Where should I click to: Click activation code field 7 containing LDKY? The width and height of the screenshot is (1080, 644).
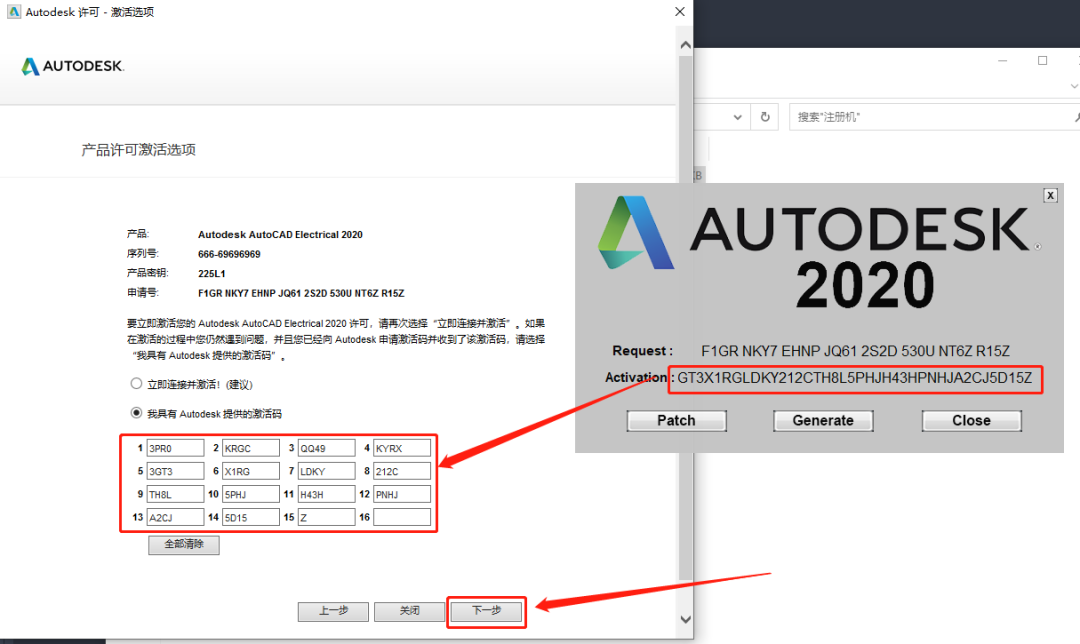326,471
